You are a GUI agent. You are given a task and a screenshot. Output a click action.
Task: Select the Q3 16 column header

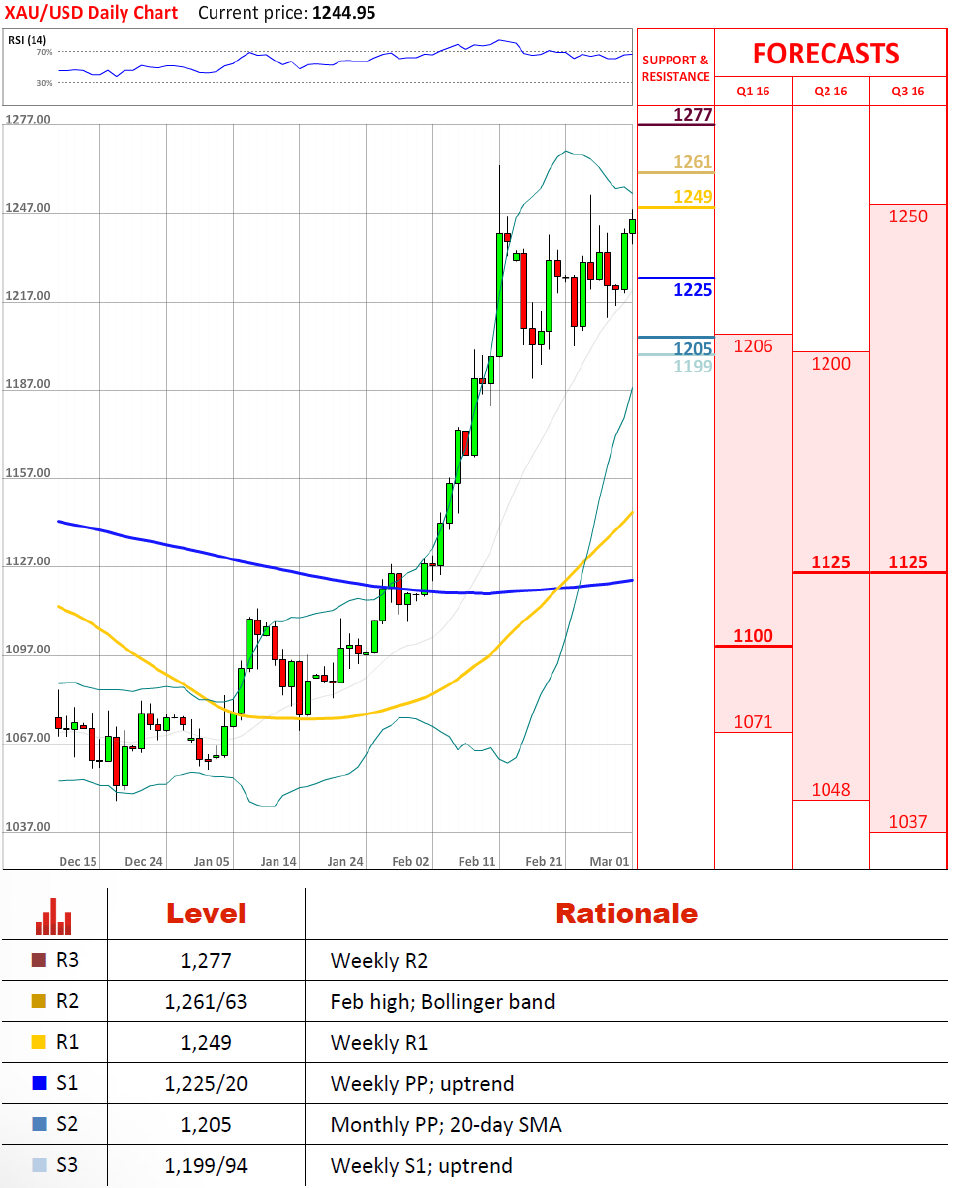pos(908,92)
